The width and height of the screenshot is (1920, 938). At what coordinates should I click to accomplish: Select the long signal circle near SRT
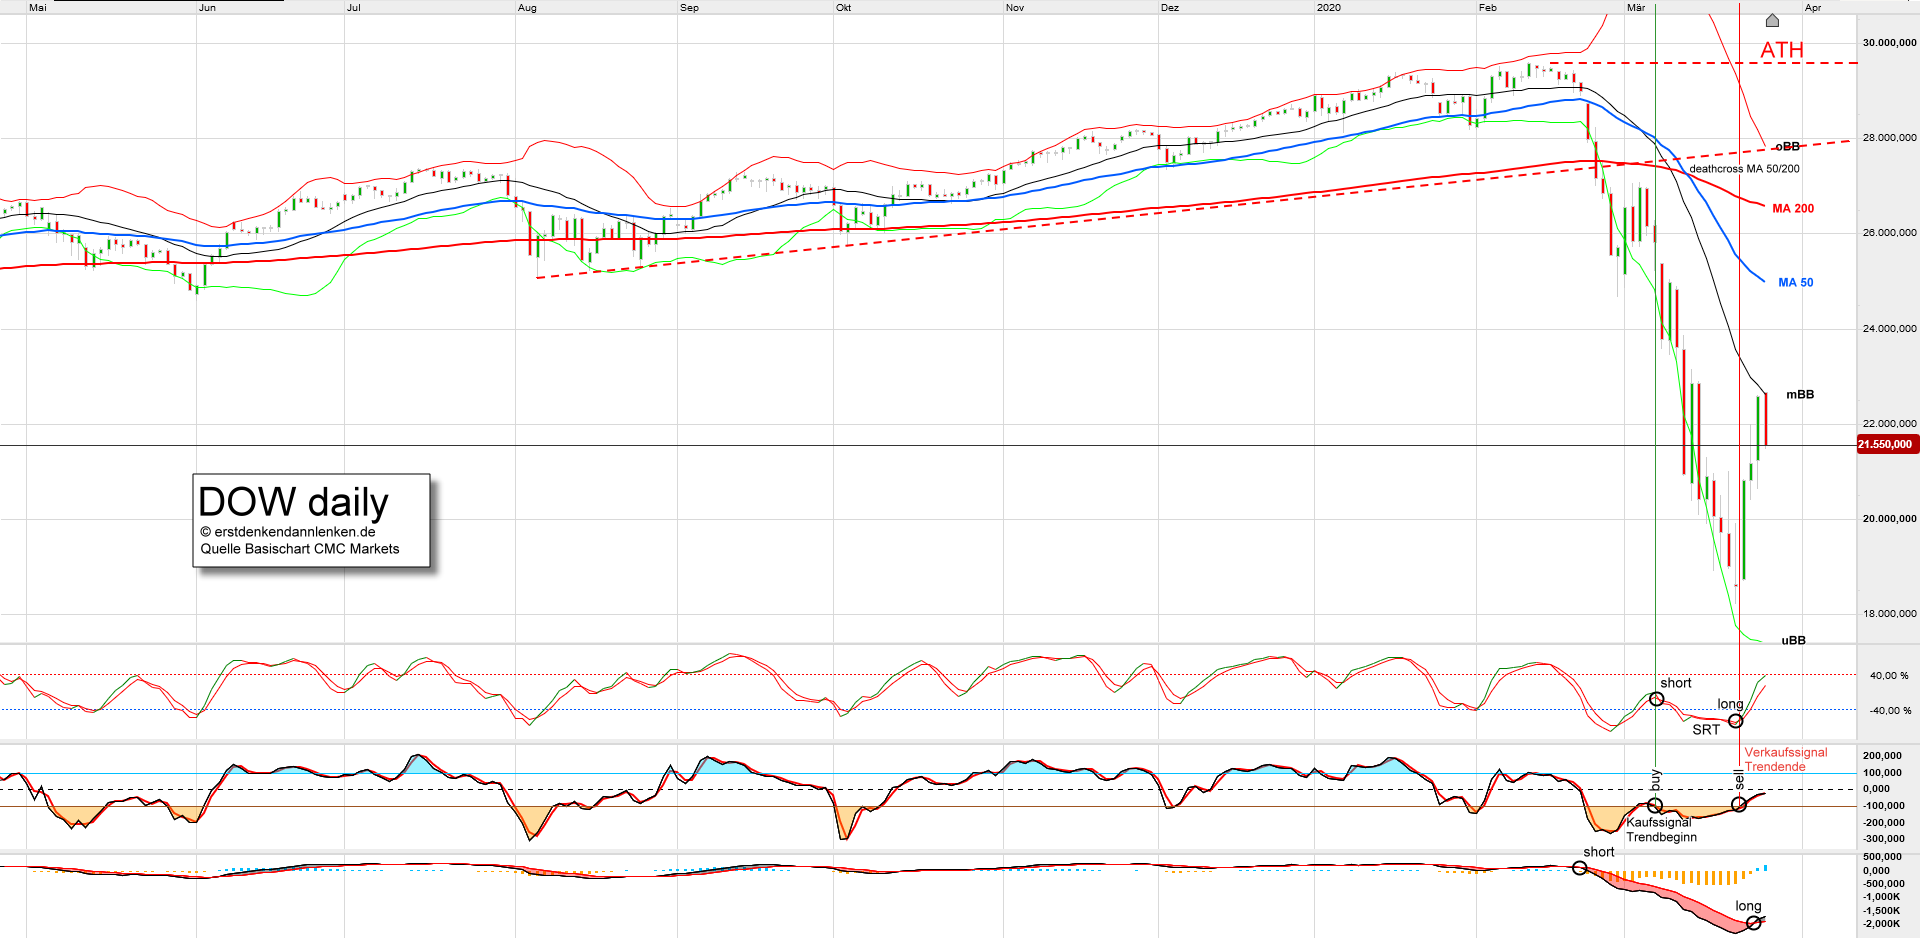1736,721
